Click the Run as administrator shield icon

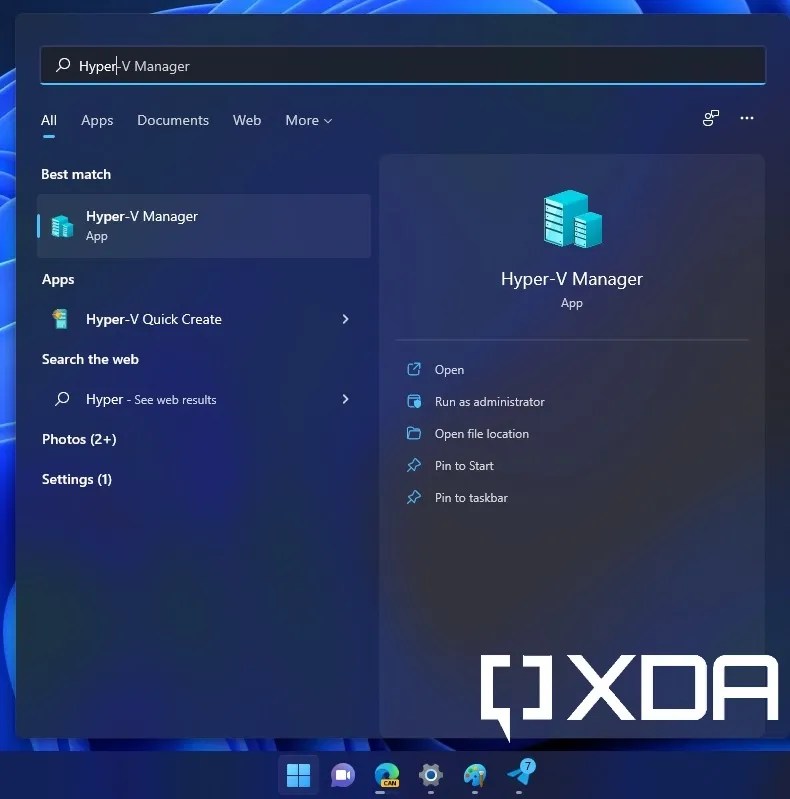point(414,402)
